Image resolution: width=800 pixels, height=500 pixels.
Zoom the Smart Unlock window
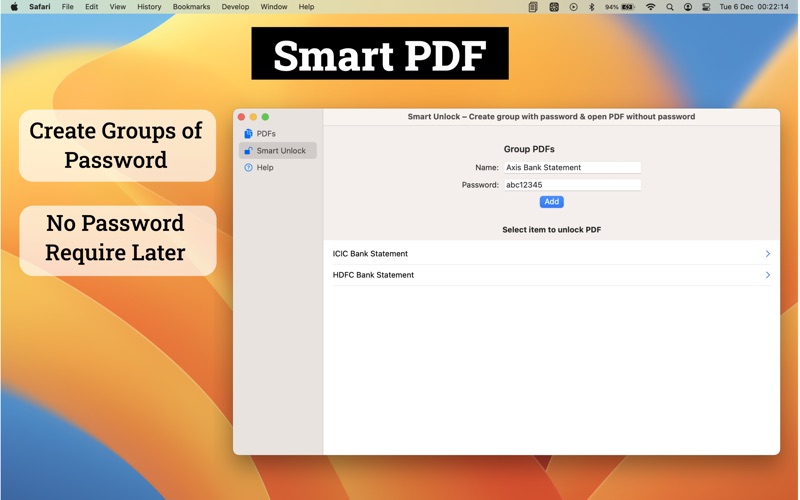click(265, 117)
